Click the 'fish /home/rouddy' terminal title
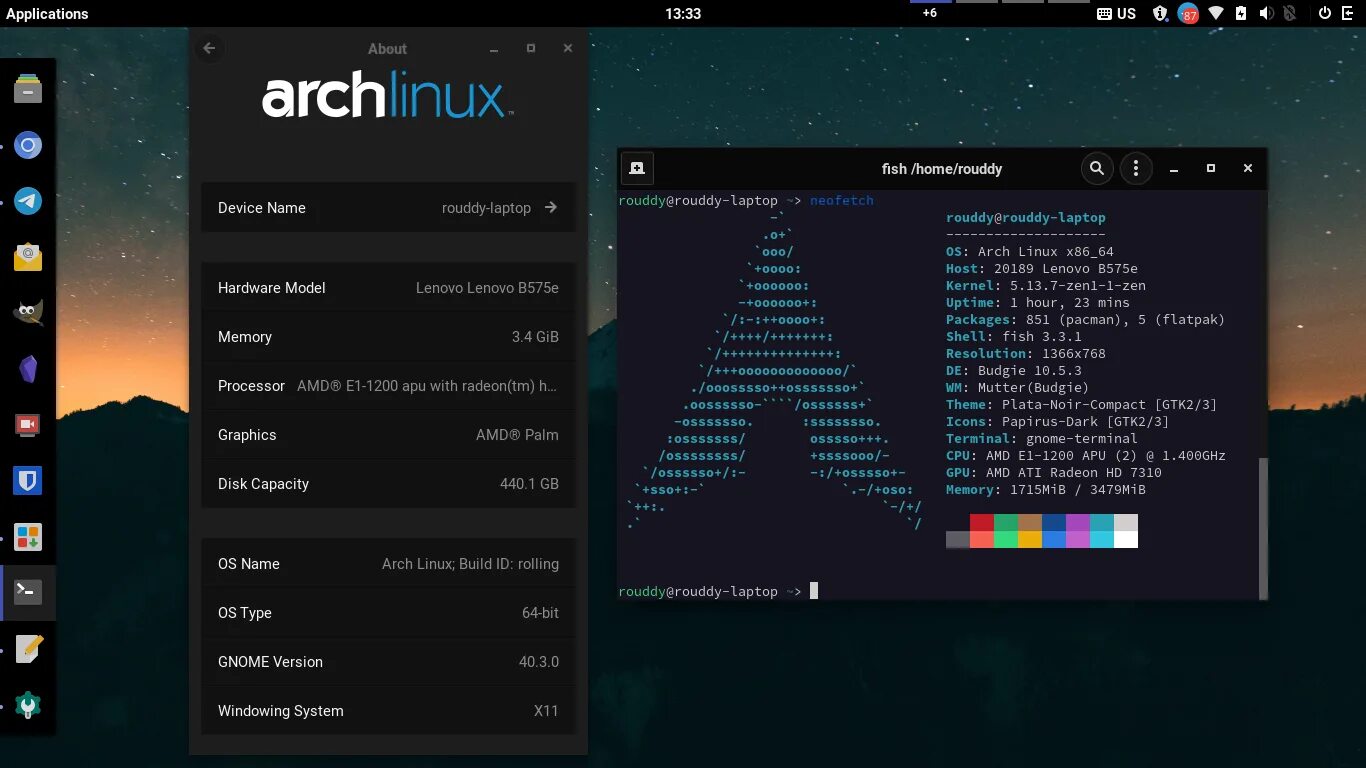This screenshot has height=768, width=1366. coord(942,168)
